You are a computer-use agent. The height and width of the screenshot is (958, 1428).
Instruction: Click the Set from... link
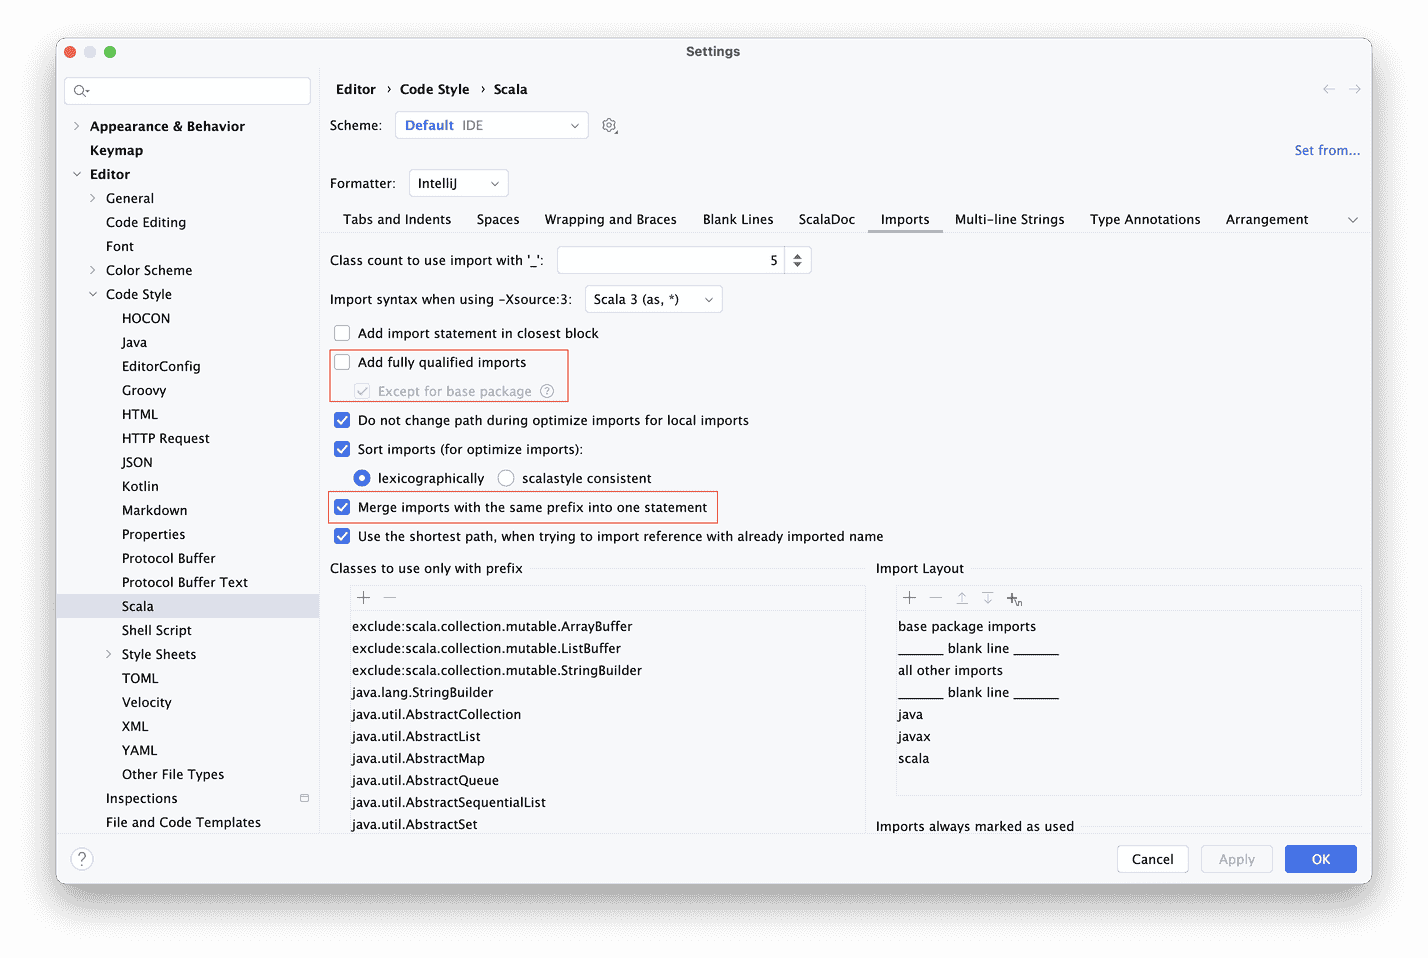(x=1327, y=151)
